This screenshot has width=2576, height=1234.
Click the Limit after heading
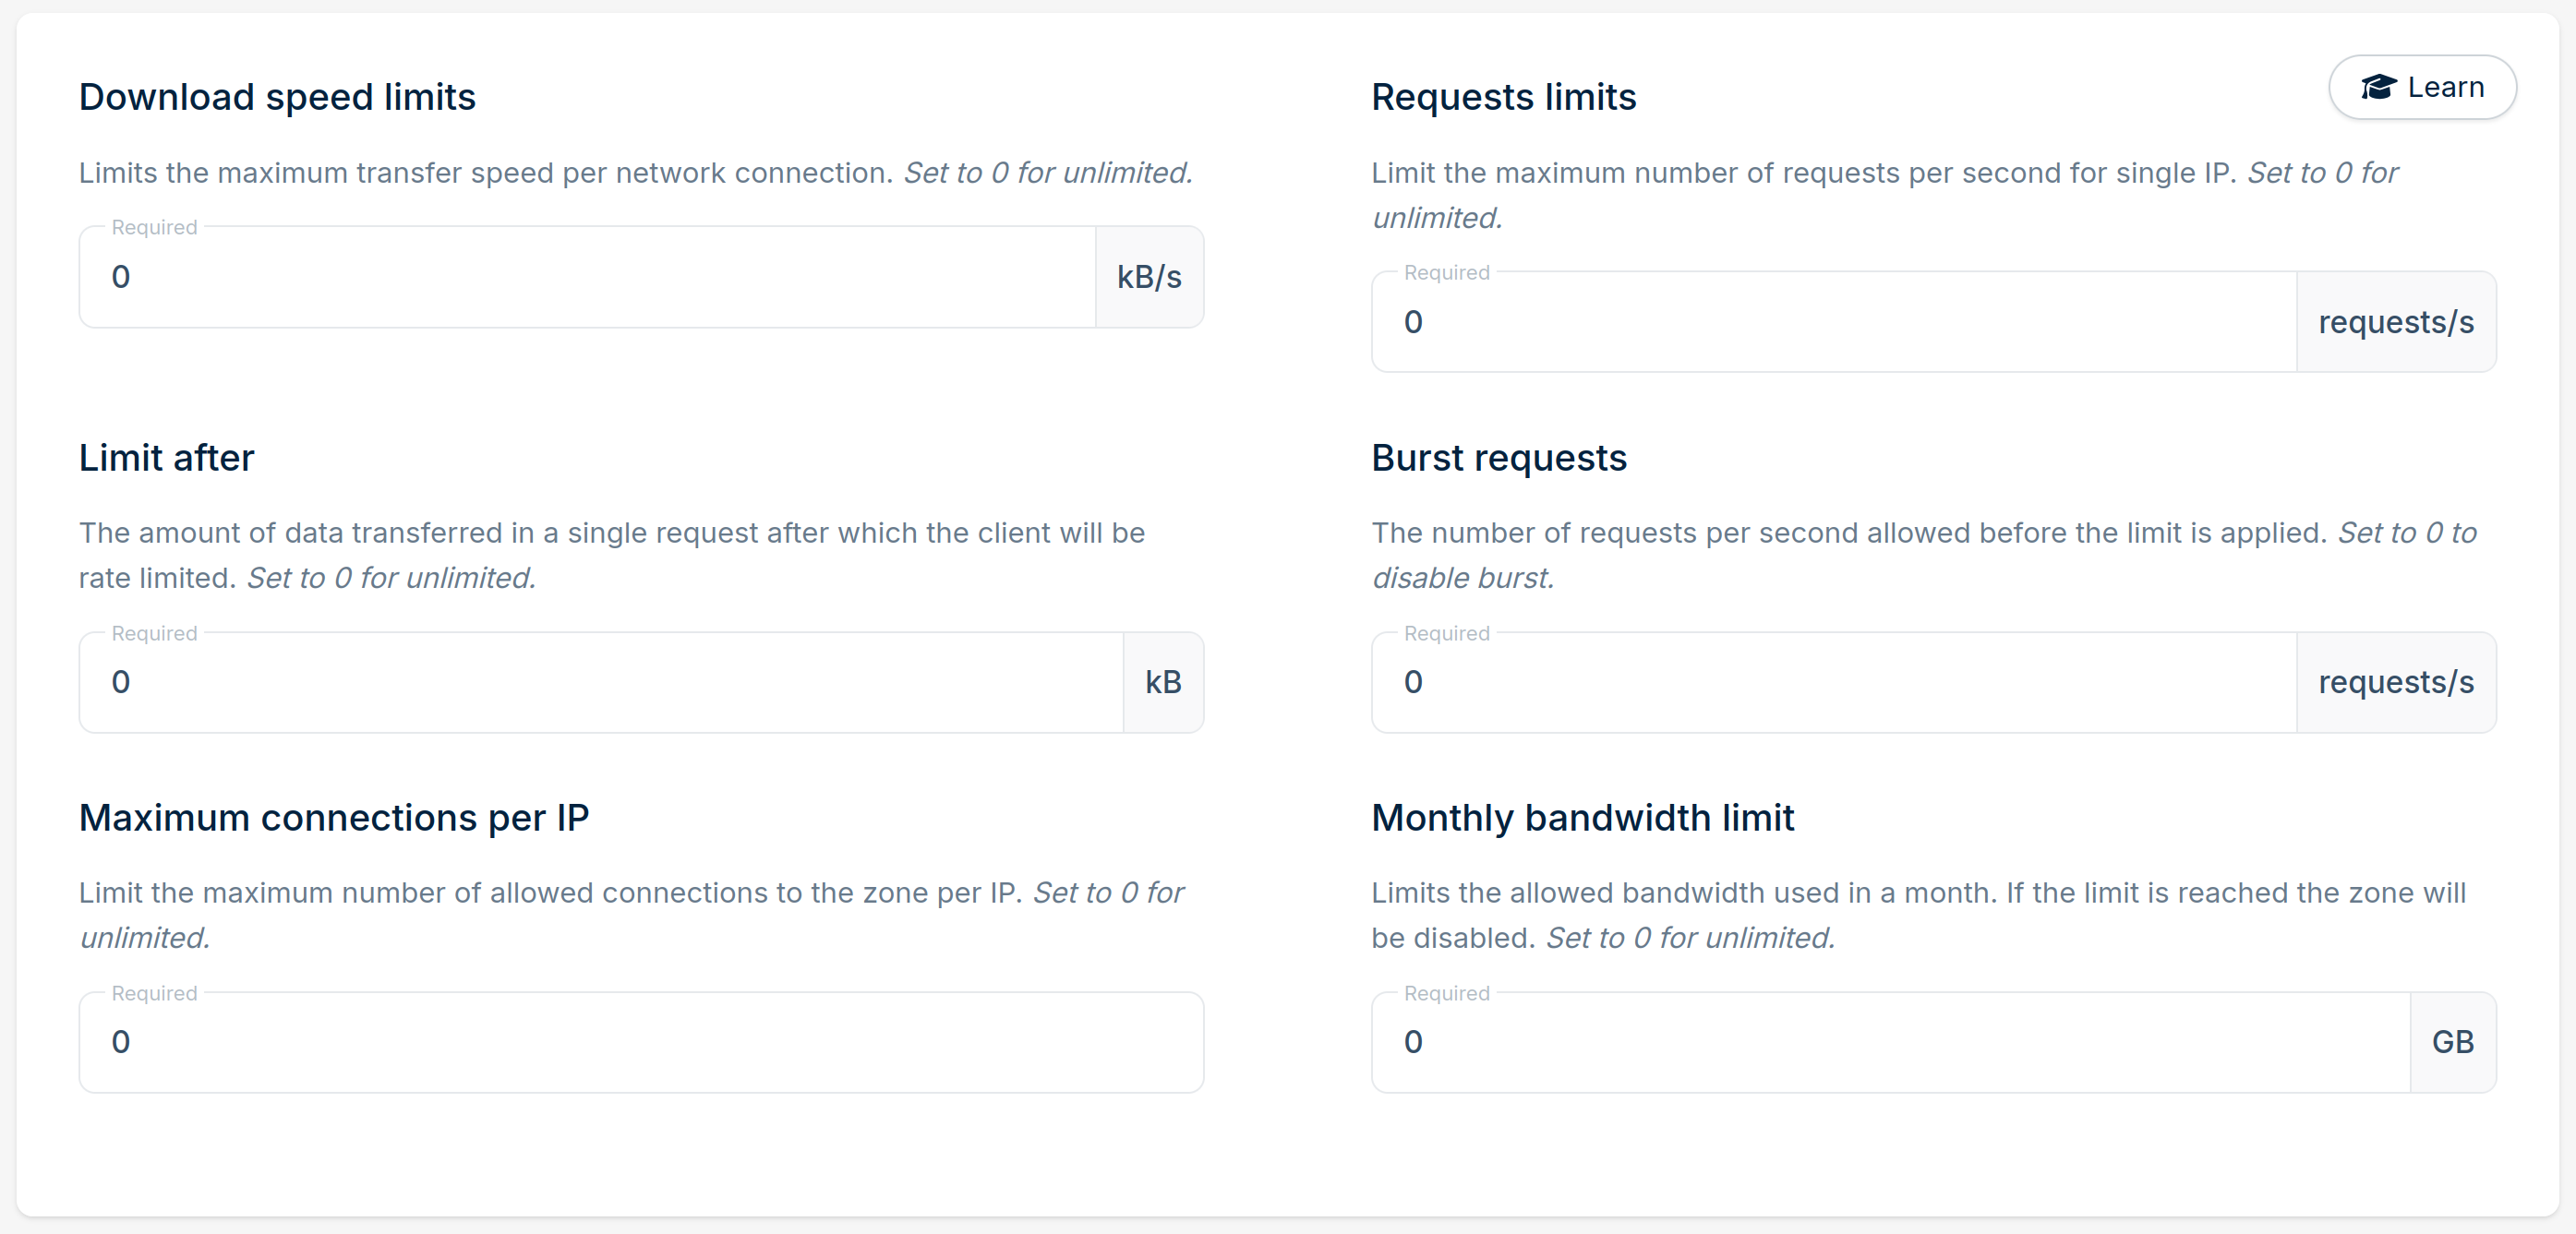[166, 457]
